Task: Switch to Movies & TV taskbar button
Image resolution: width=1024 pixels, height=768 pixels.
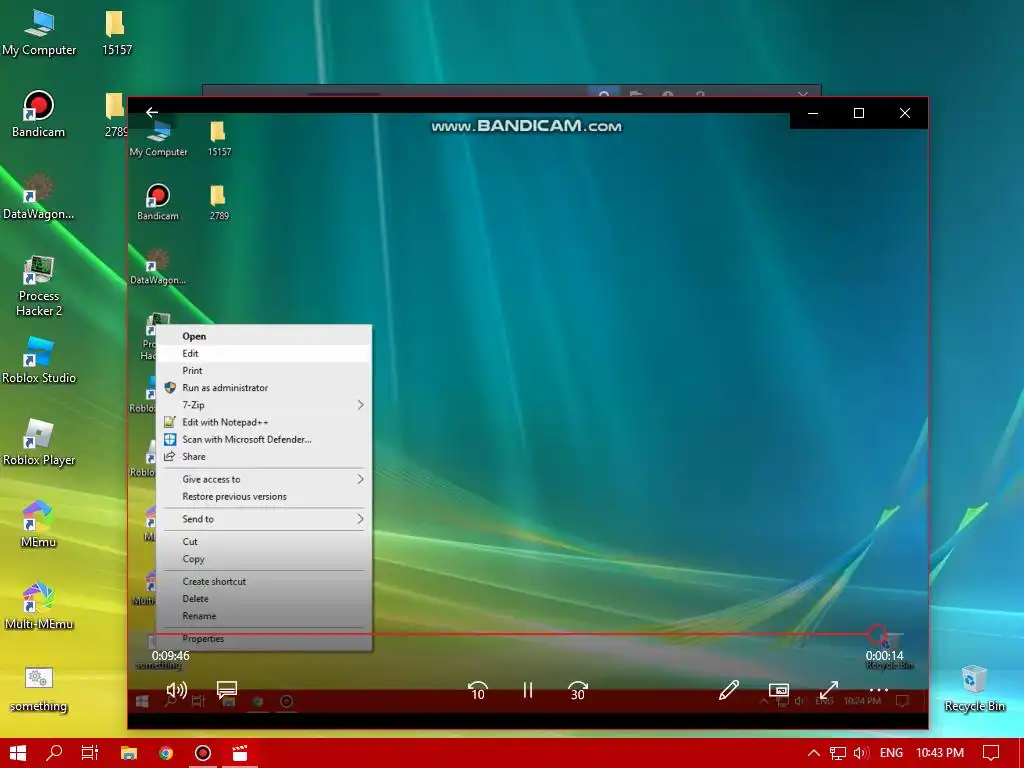Action: [240, 753]
